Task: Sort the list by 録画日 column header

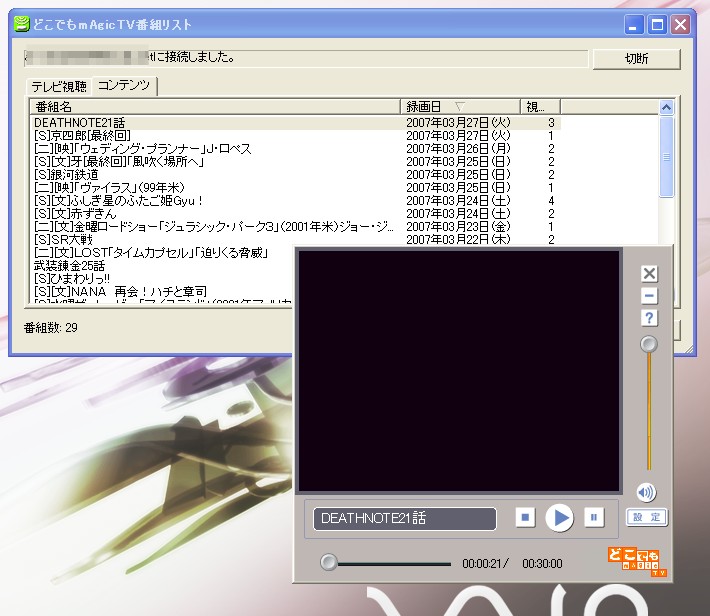Action: (460, 107)
